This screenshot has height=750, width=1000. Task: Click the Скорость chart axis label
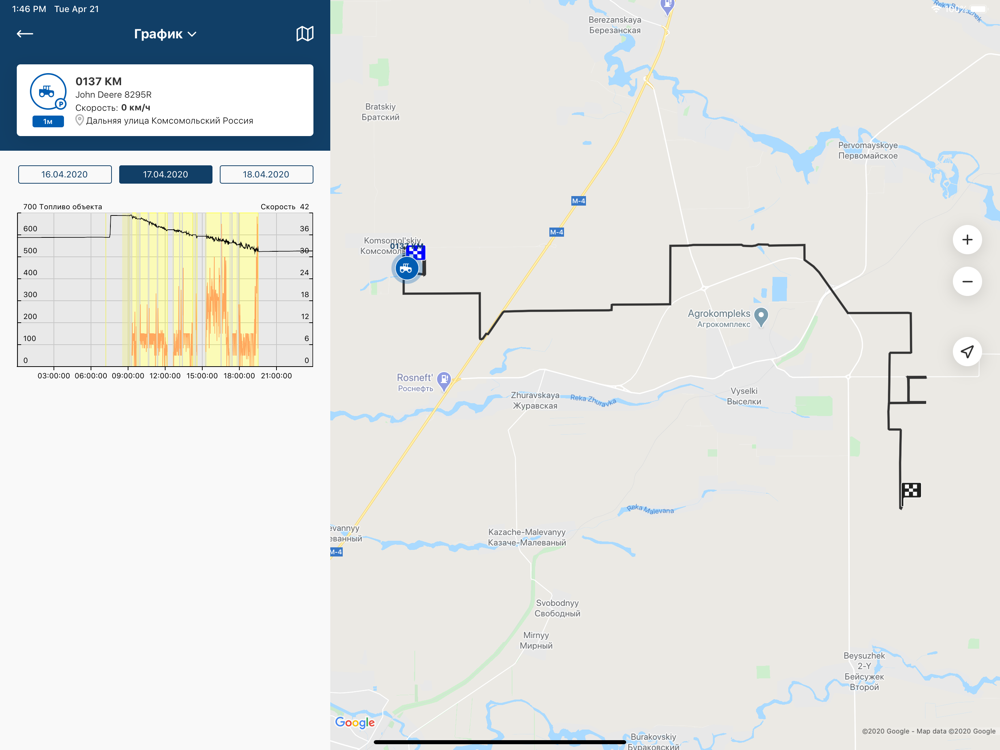(277, 207)
